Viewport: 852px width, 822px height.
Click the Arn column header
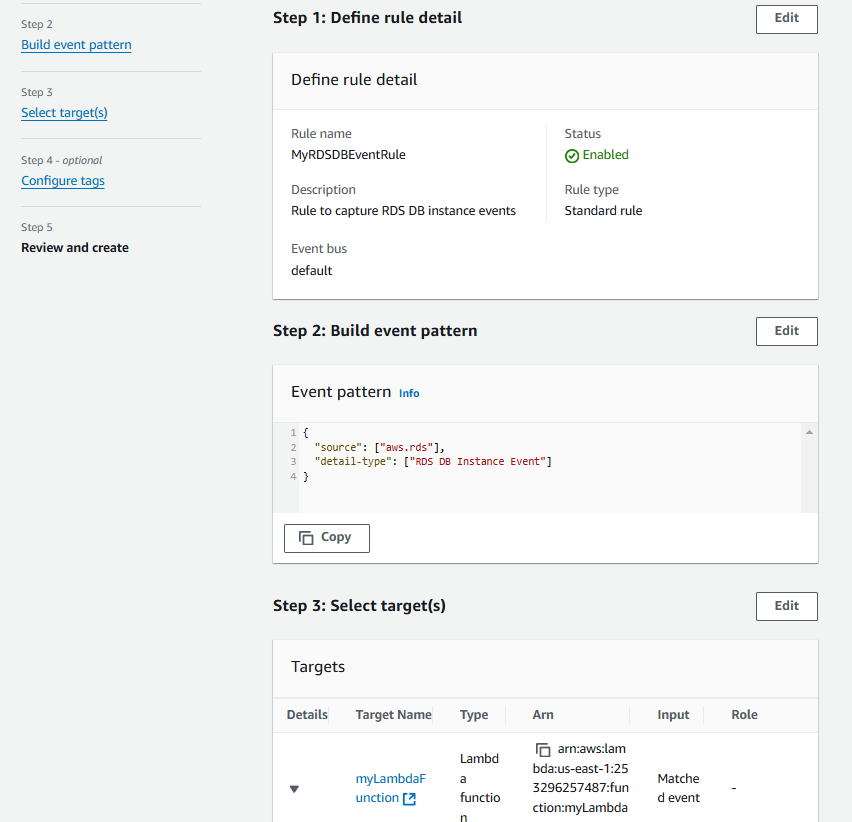click(x=543, y=715)
